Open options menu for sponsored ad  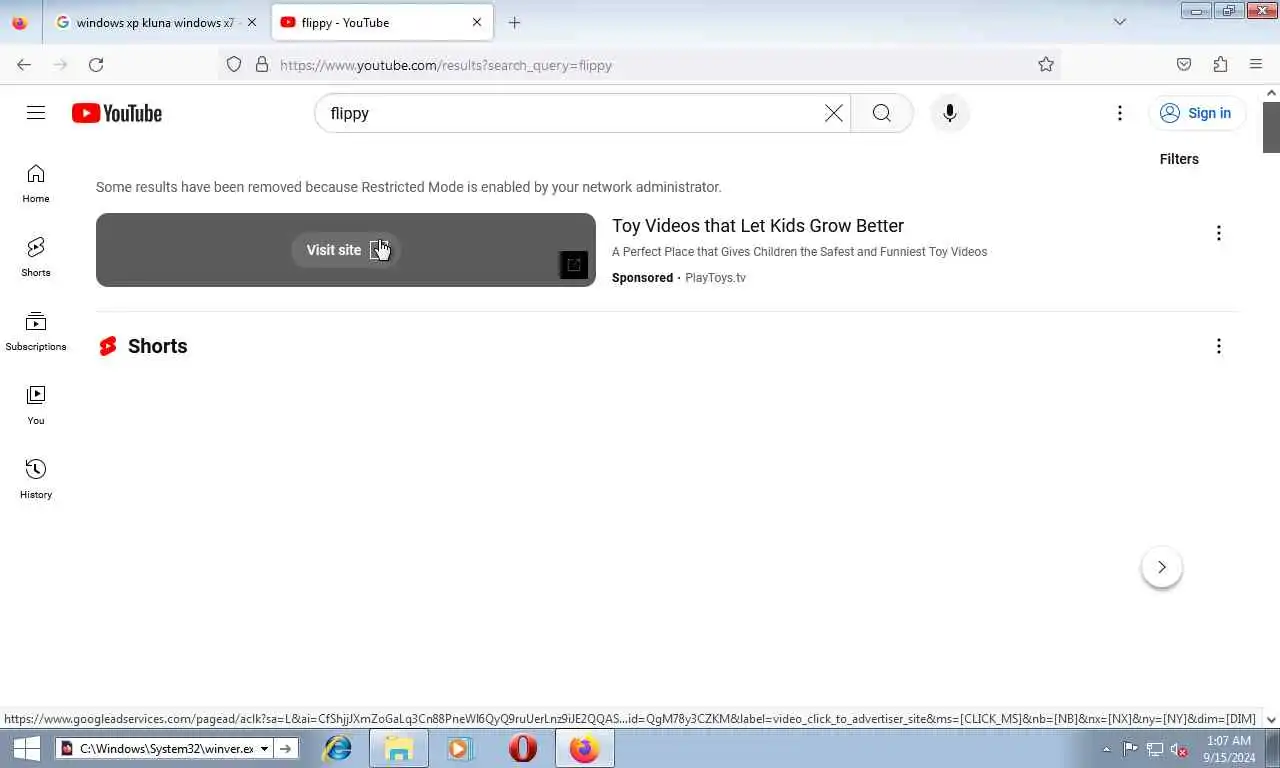(x=1218, y=233)
